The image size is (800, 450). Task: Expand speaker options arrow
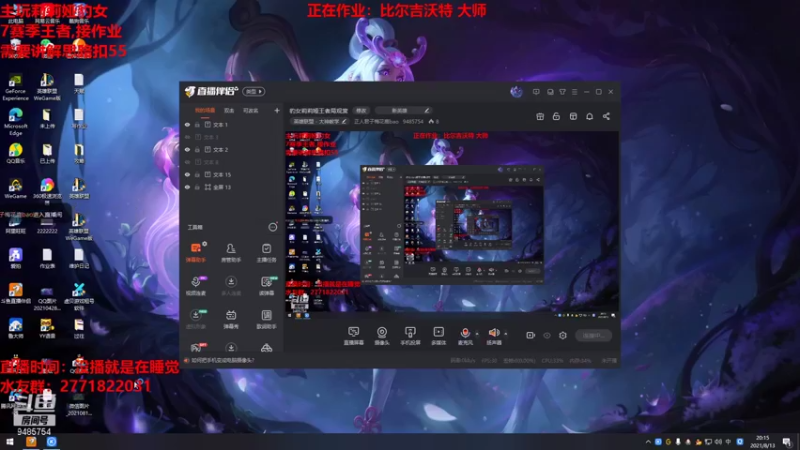tap(506, 334)
